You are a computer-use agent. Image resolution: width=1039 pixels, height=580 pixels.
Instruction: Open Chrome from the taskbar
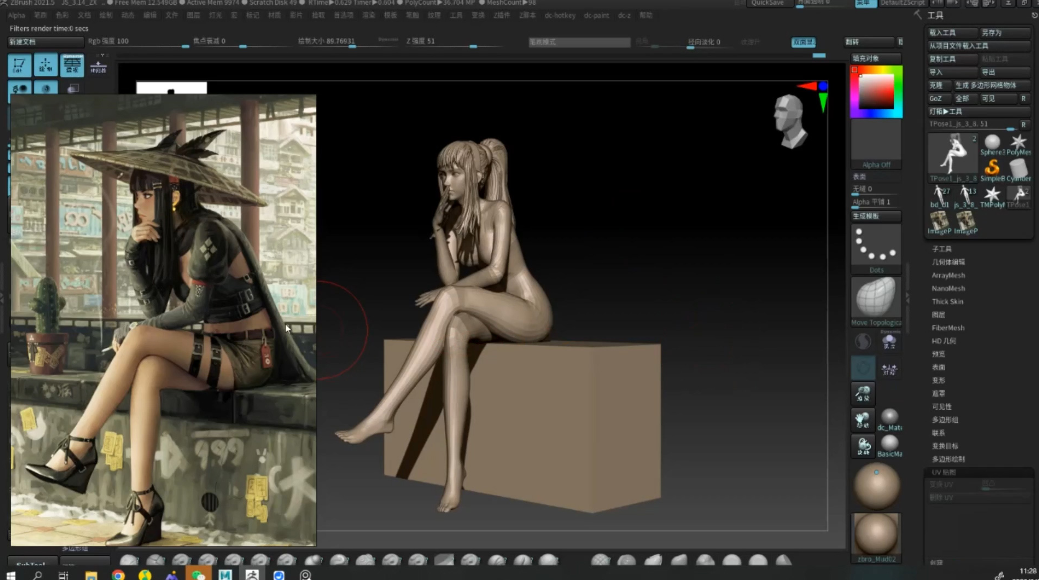point(118,575)
